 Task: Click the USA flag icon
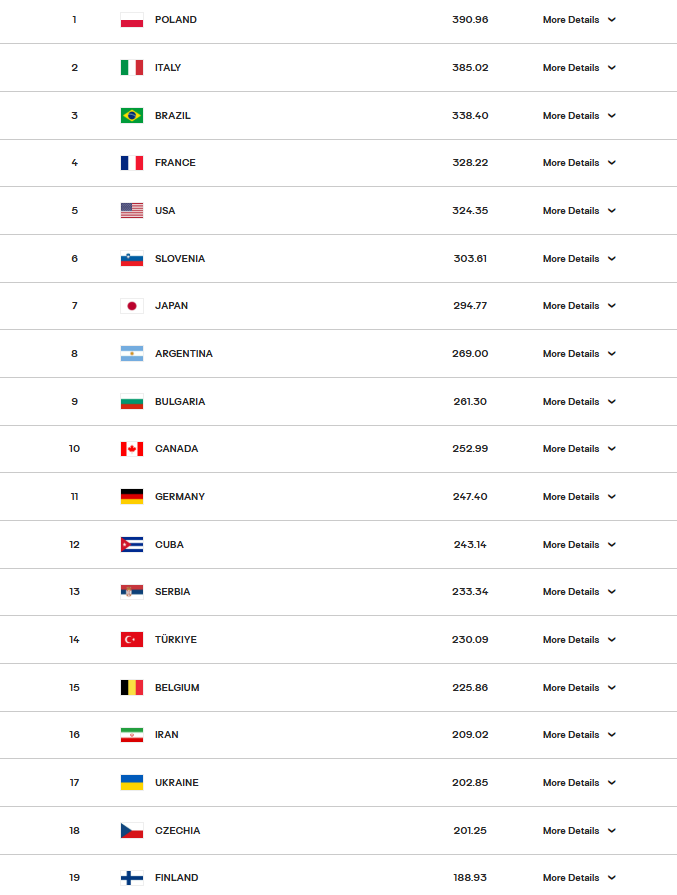click(132, 211)
